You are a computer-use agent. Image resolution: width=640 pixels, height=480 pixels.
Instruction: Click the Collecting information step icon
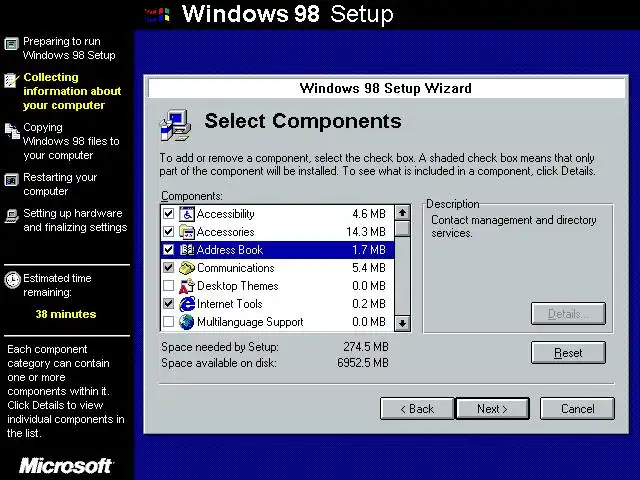coord(11,80)
